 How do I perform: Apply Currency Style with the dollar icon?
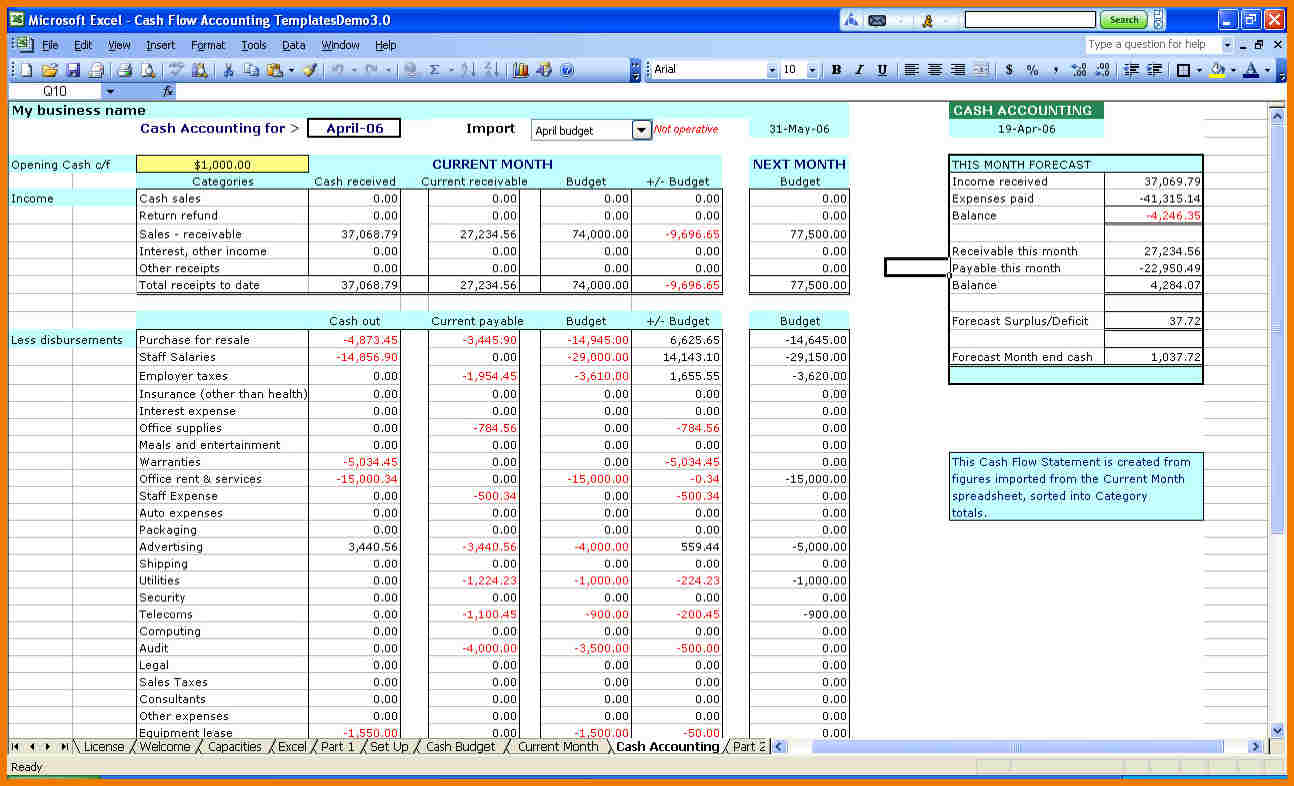(x=1009, y=70)
